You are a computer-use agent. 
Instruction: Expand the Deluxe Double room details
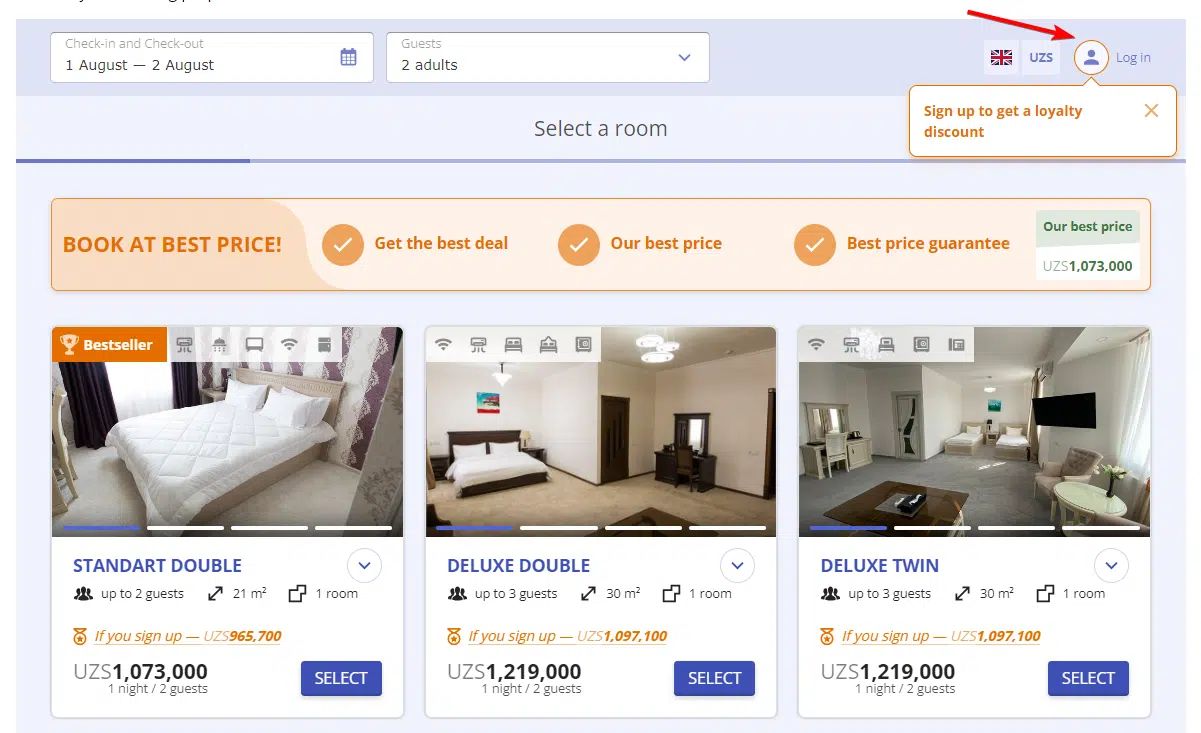[737, 566]
